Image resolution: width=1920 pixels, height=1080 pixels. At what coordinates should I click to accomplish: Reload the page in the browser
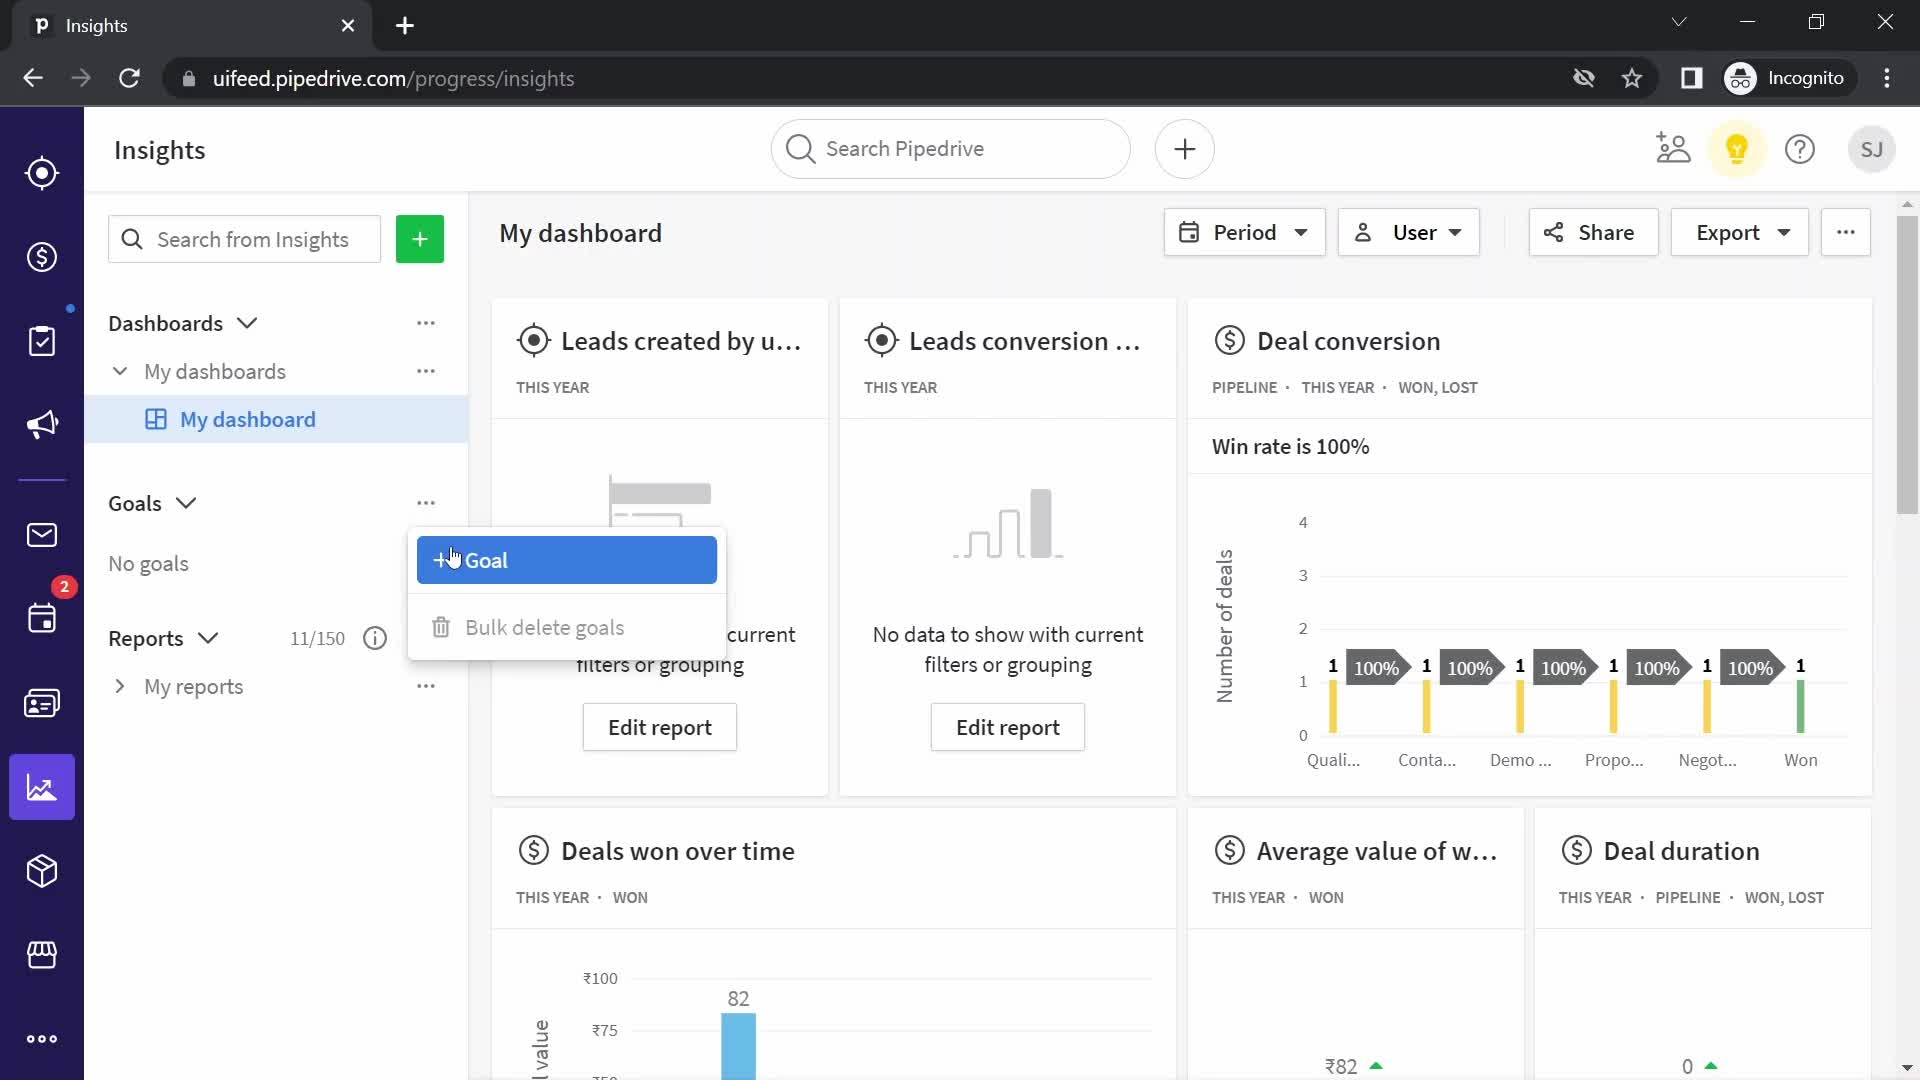129,78
